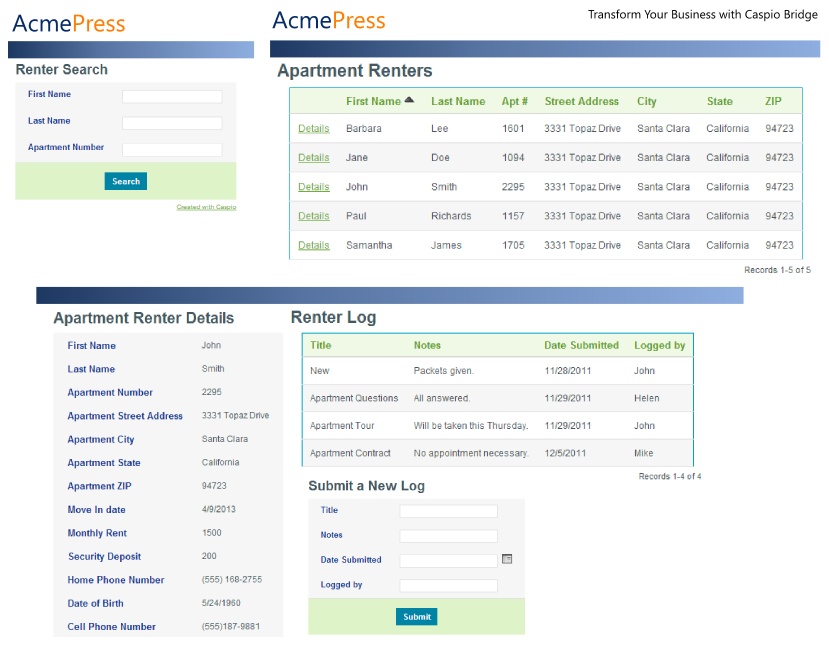Image resolution: width=829 pixels, height=646 pixels.
Task: Sort Renter Log by Date Submitted header
Action: 581,345
